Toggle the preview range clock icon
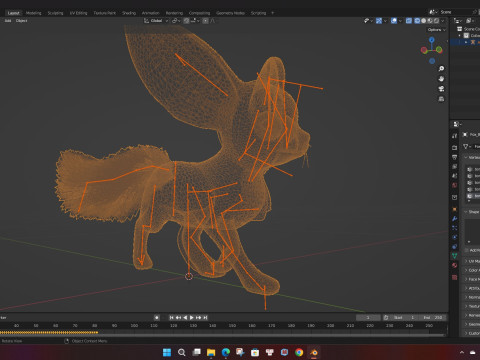The image size is (480, 360). (x=386, y=318)
